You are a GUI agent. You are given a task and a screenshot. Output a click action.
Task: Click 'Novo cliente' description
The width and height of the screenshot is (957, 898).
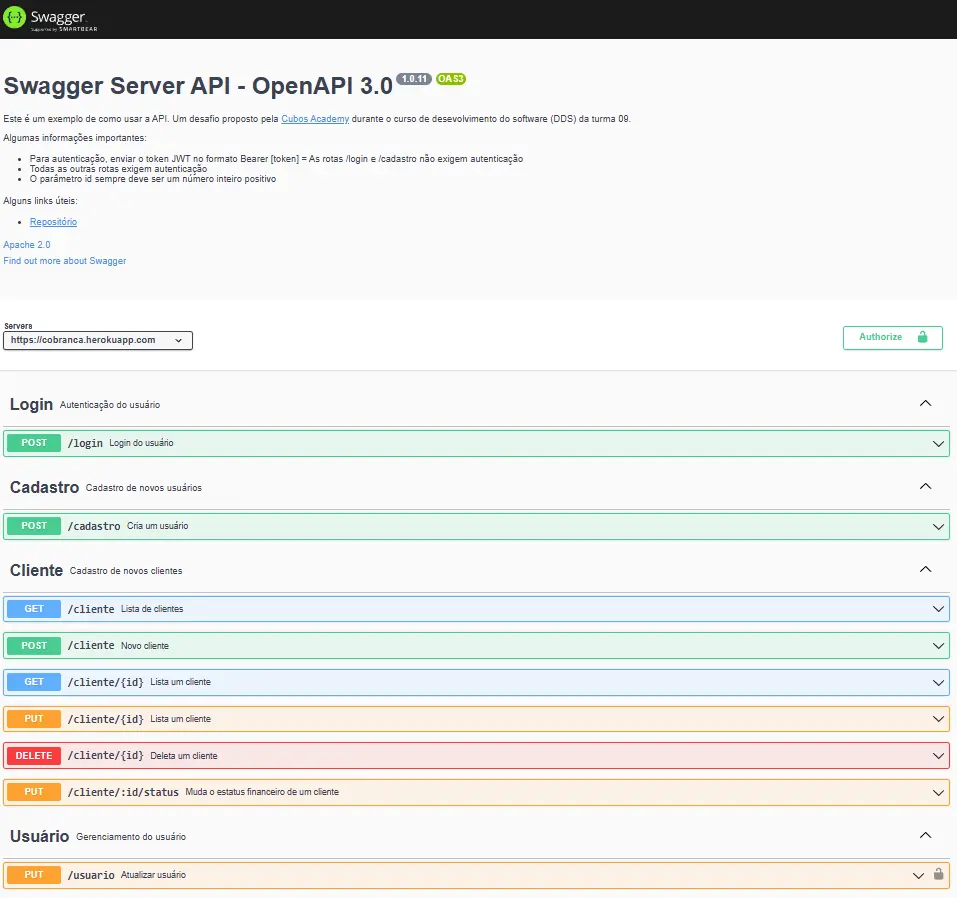pyautogui.click(x=145, y=646)
